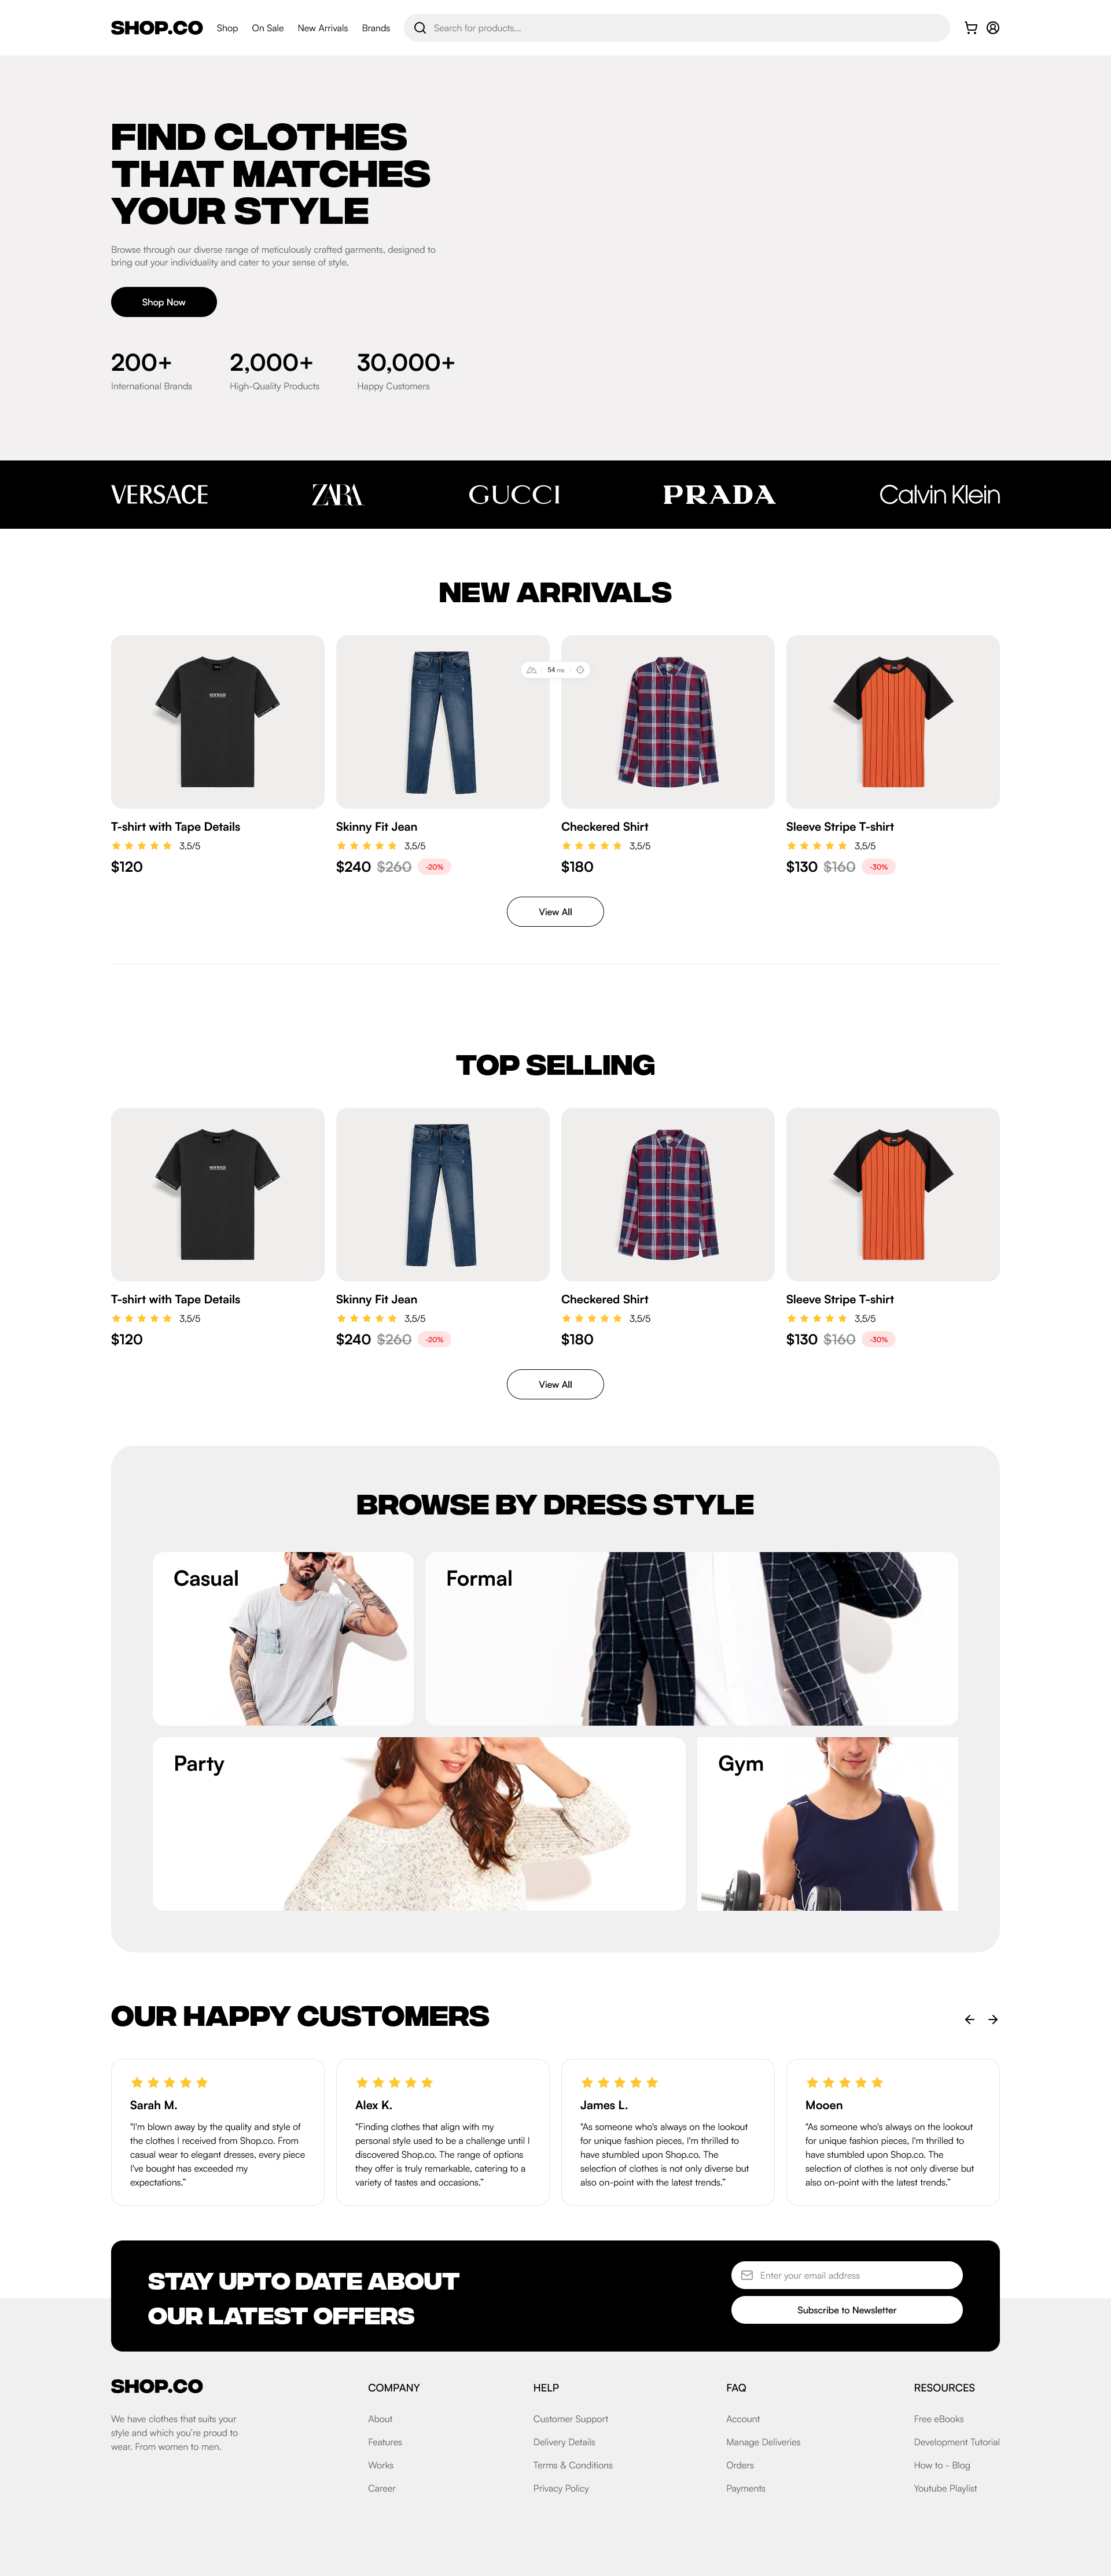Show next customer reviews with right arrow

point(993,2020)
